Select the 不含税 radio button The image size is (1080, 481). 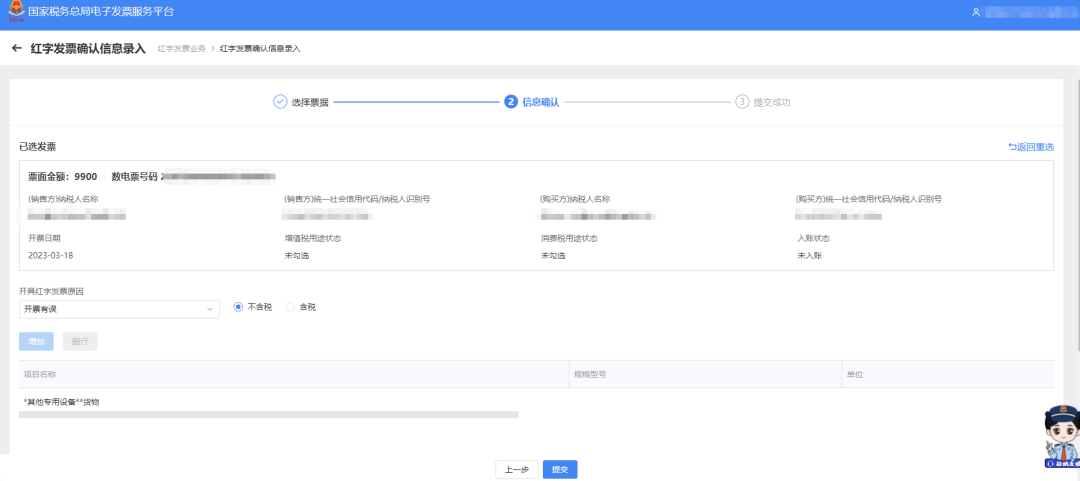(x=238, y=307)
